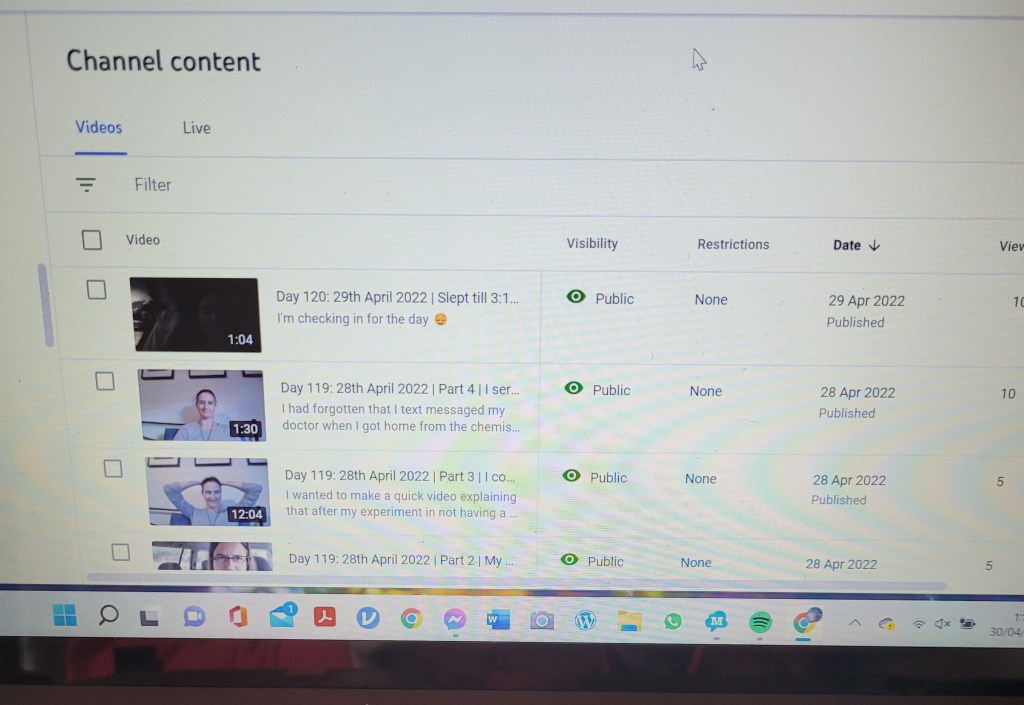Switch to the Live tab
Image resolution: width=1024 pixels, height=705 pixels.
(196, 128)
